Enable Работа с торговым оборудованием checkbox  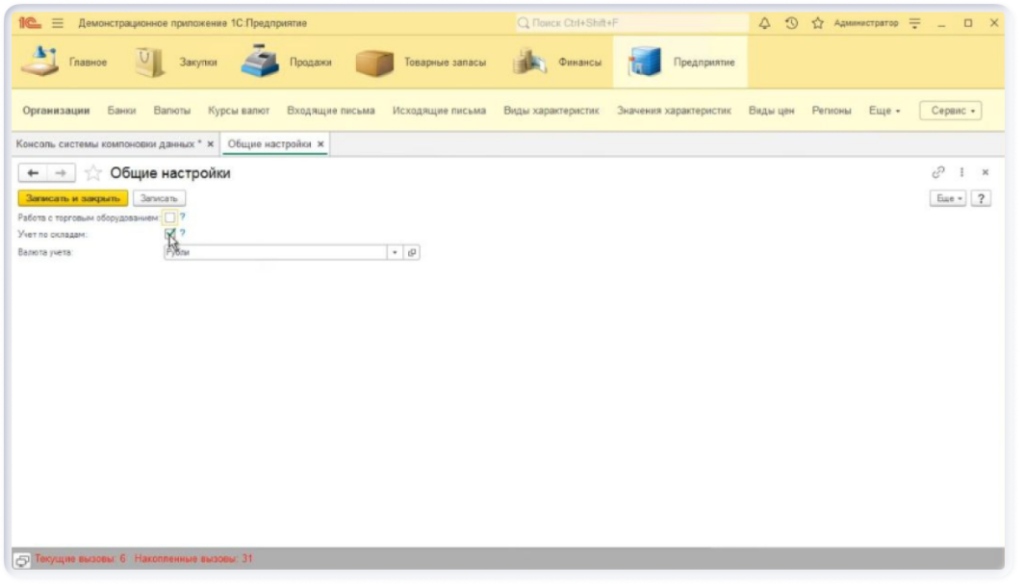click(170, 217)
